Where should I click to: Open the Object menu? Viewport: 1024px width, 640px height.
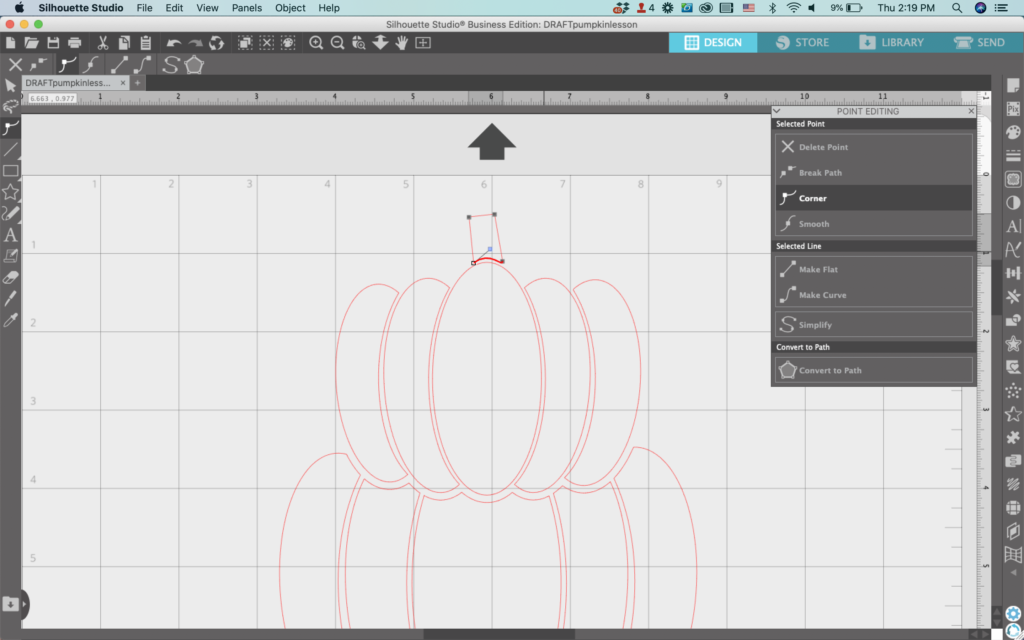pyautogui.click(x=290, y=8)
